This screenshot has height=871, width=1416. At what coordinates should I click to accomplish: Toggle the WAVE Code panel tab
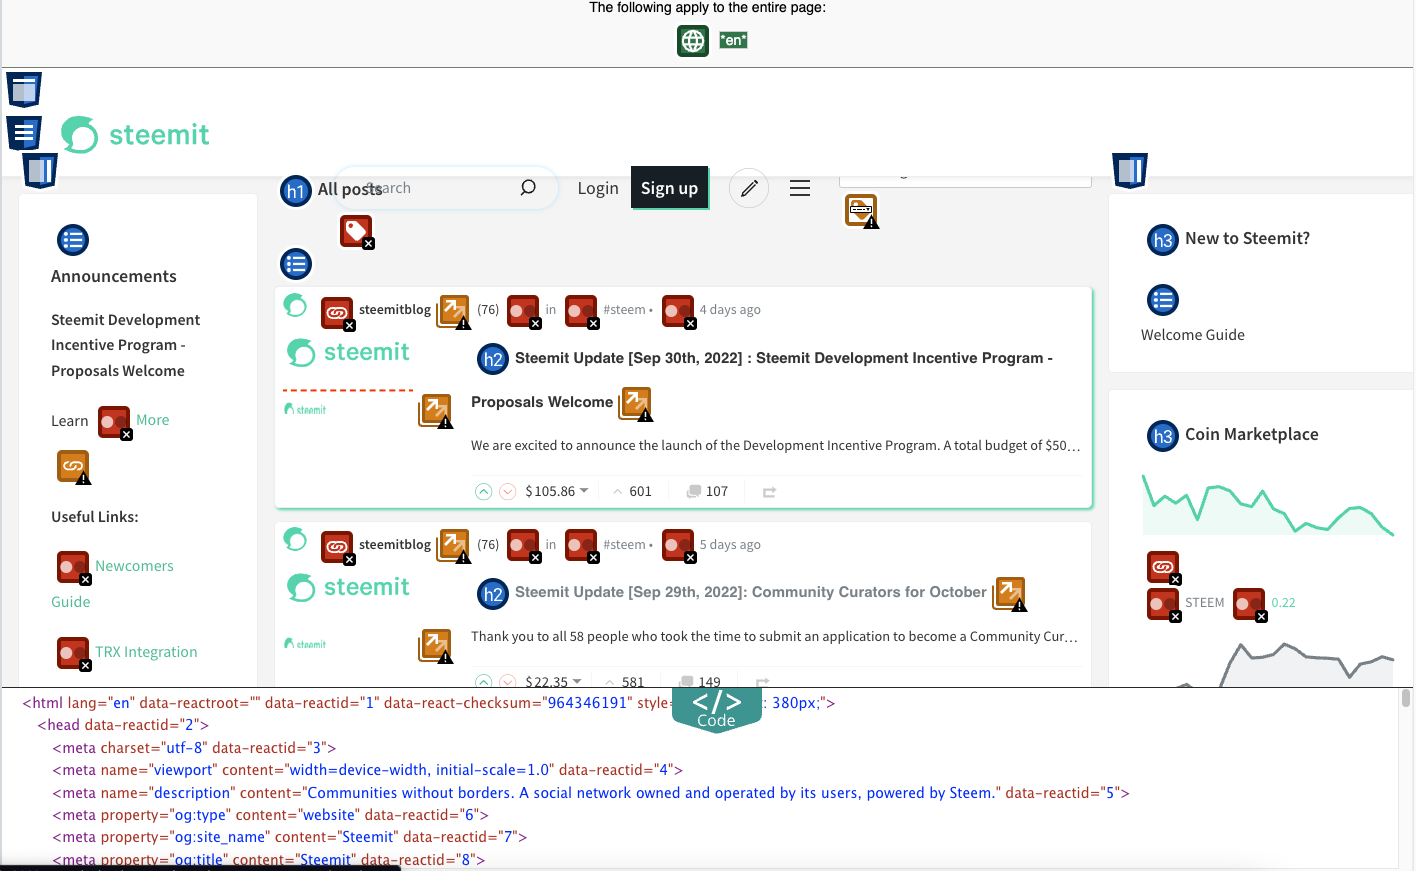[x=716, y=709]
